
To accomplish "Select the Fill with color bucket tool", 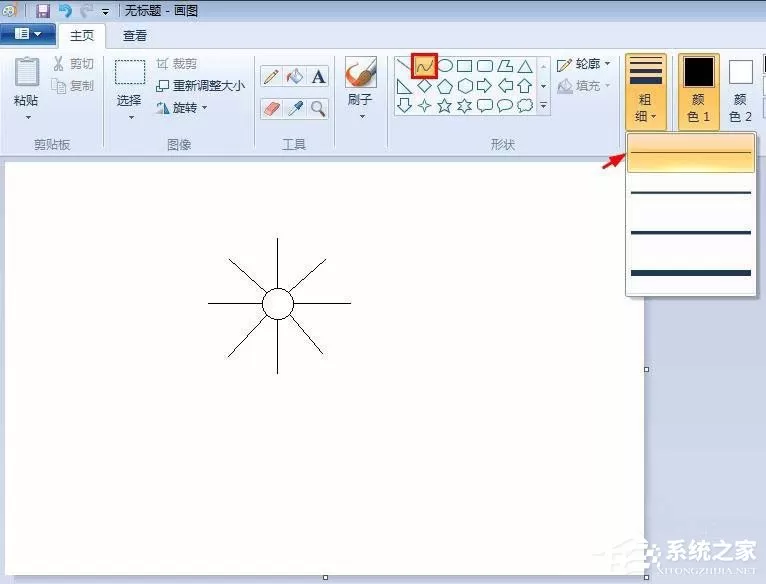I will (x=295, y=77).
